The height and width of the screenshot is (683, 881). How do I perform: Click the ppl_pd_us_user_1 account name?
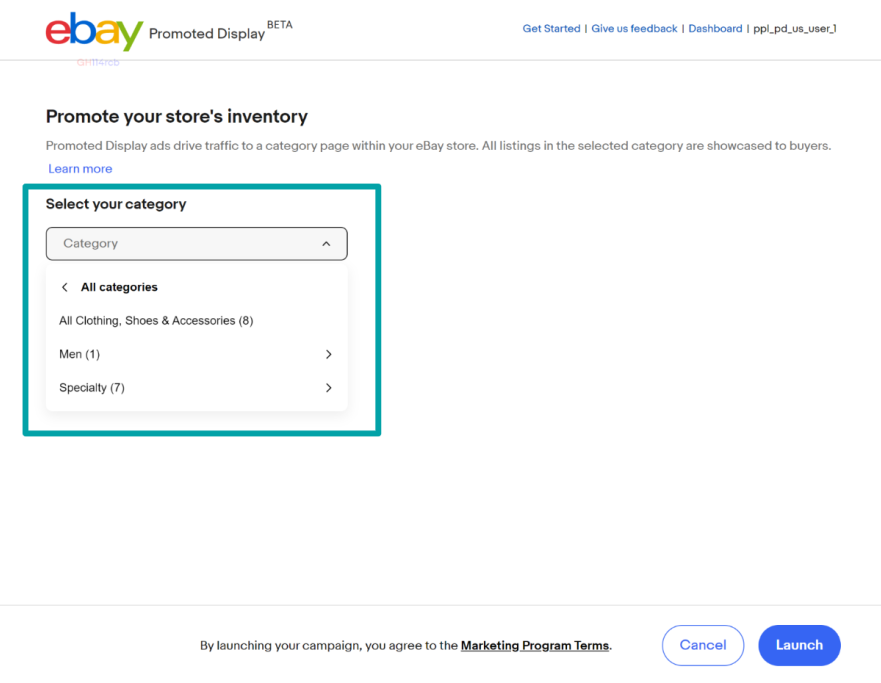[x=794, y=29]
